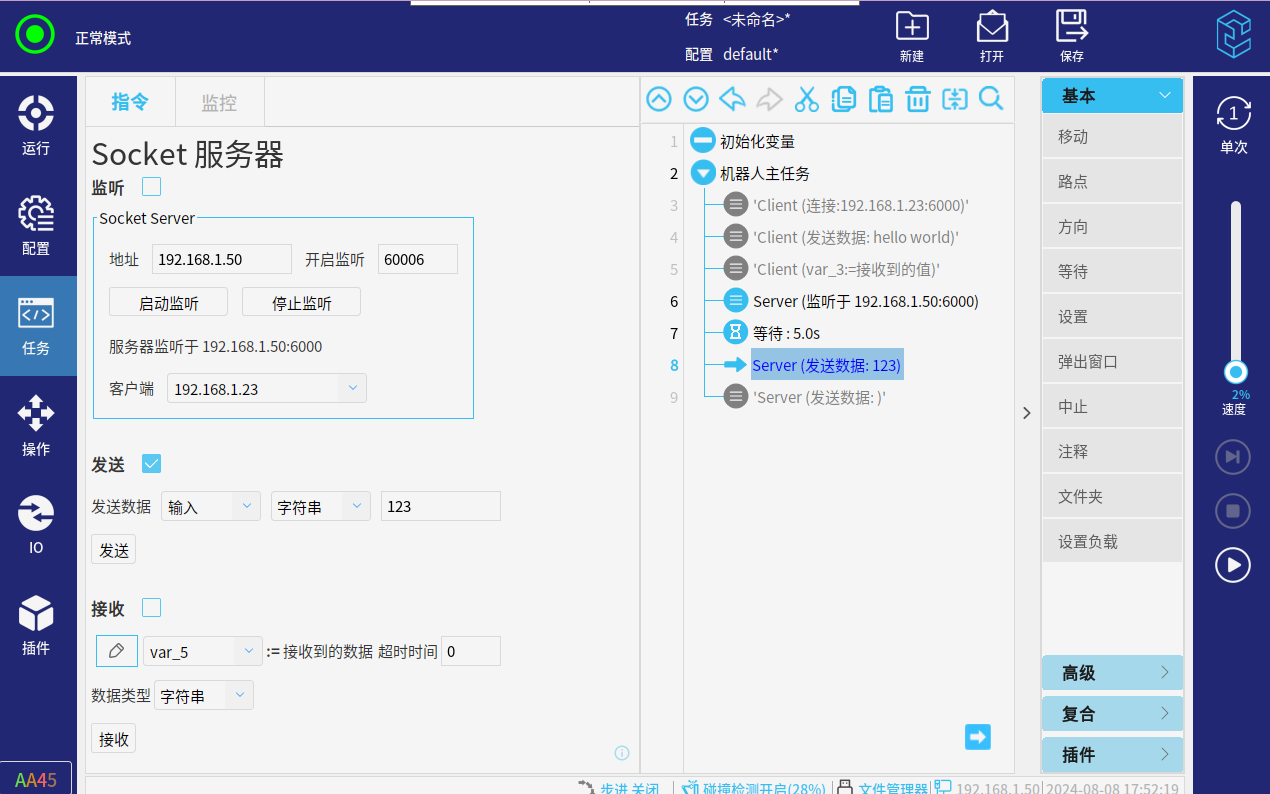This screenshot has height=794, width=1270.
Task: Click the paste clipboard icon in toolbar
Action: point(880,99)
